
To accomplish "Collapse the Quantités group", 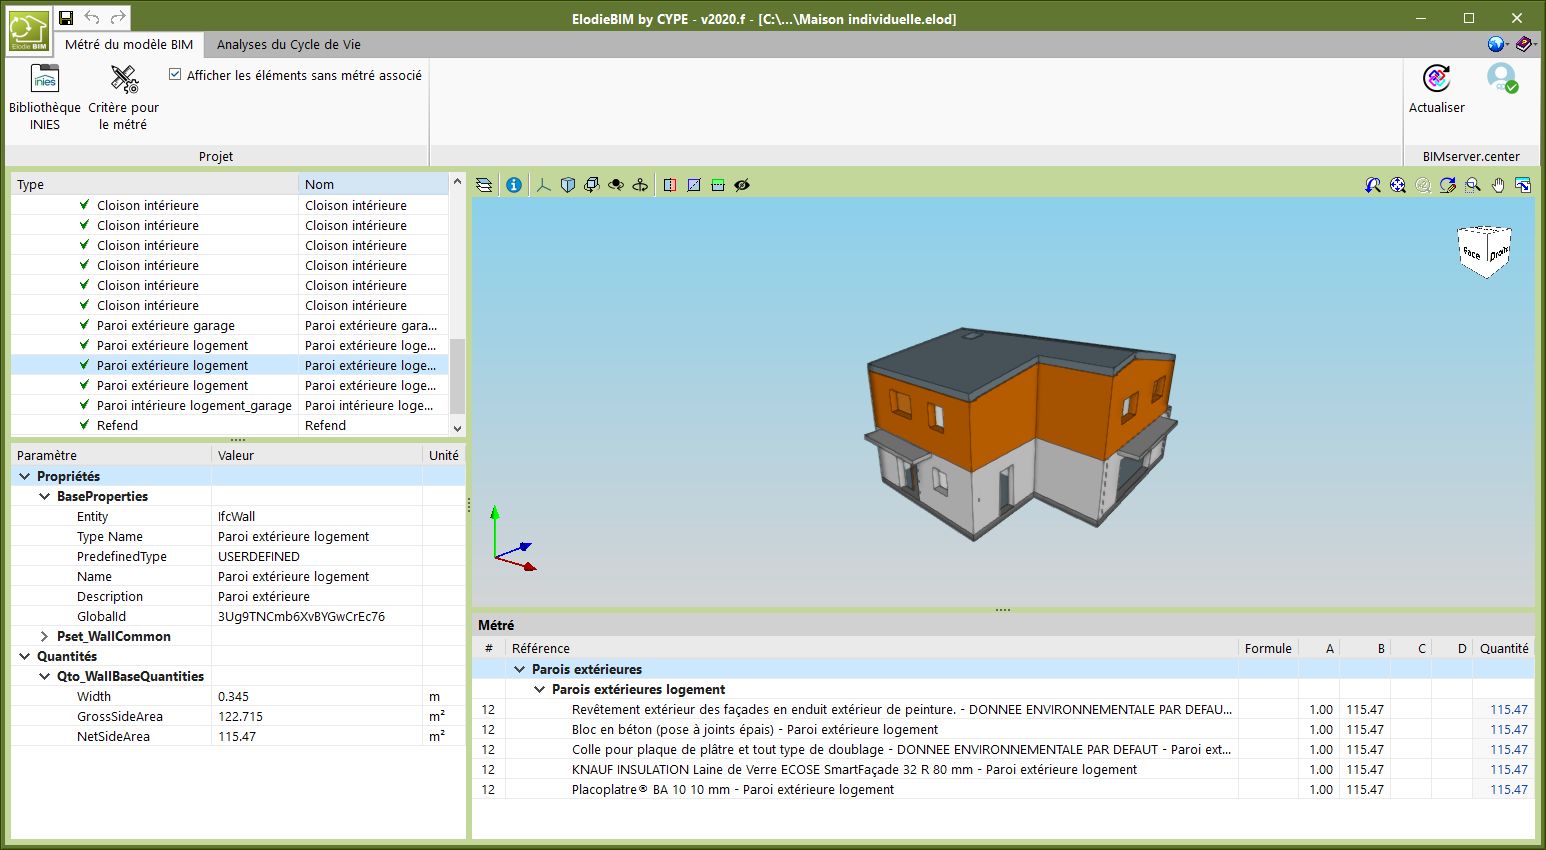I will pos(24,657).
